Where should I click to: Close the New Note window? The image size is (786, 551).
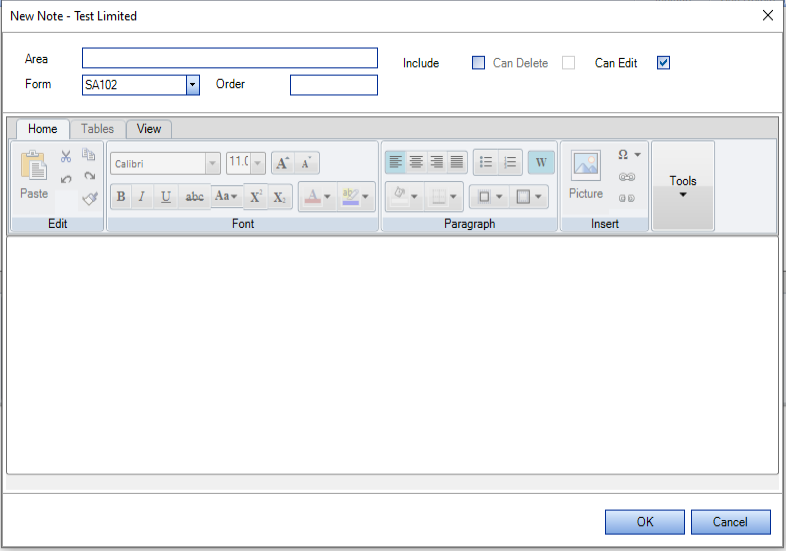(x=767, y=16)
